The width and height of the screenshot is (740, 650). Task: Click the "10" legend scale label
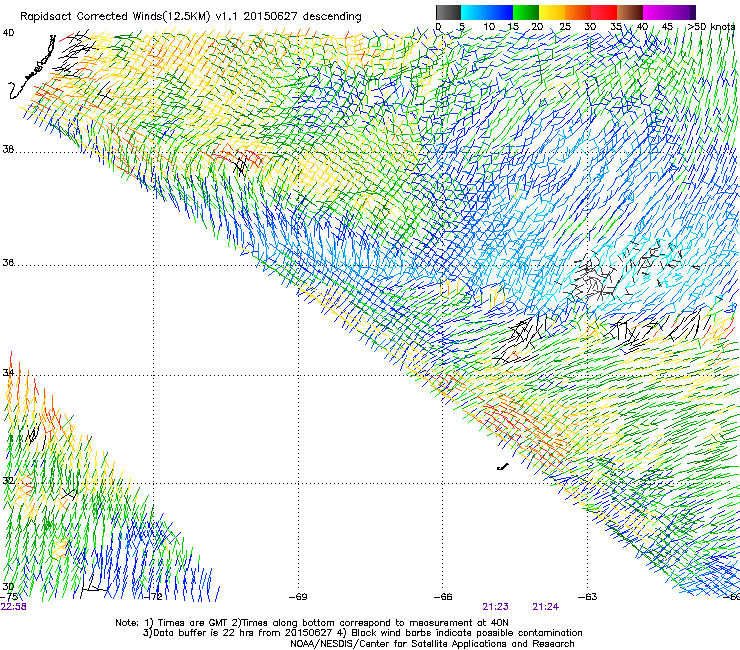pos(489,26)
